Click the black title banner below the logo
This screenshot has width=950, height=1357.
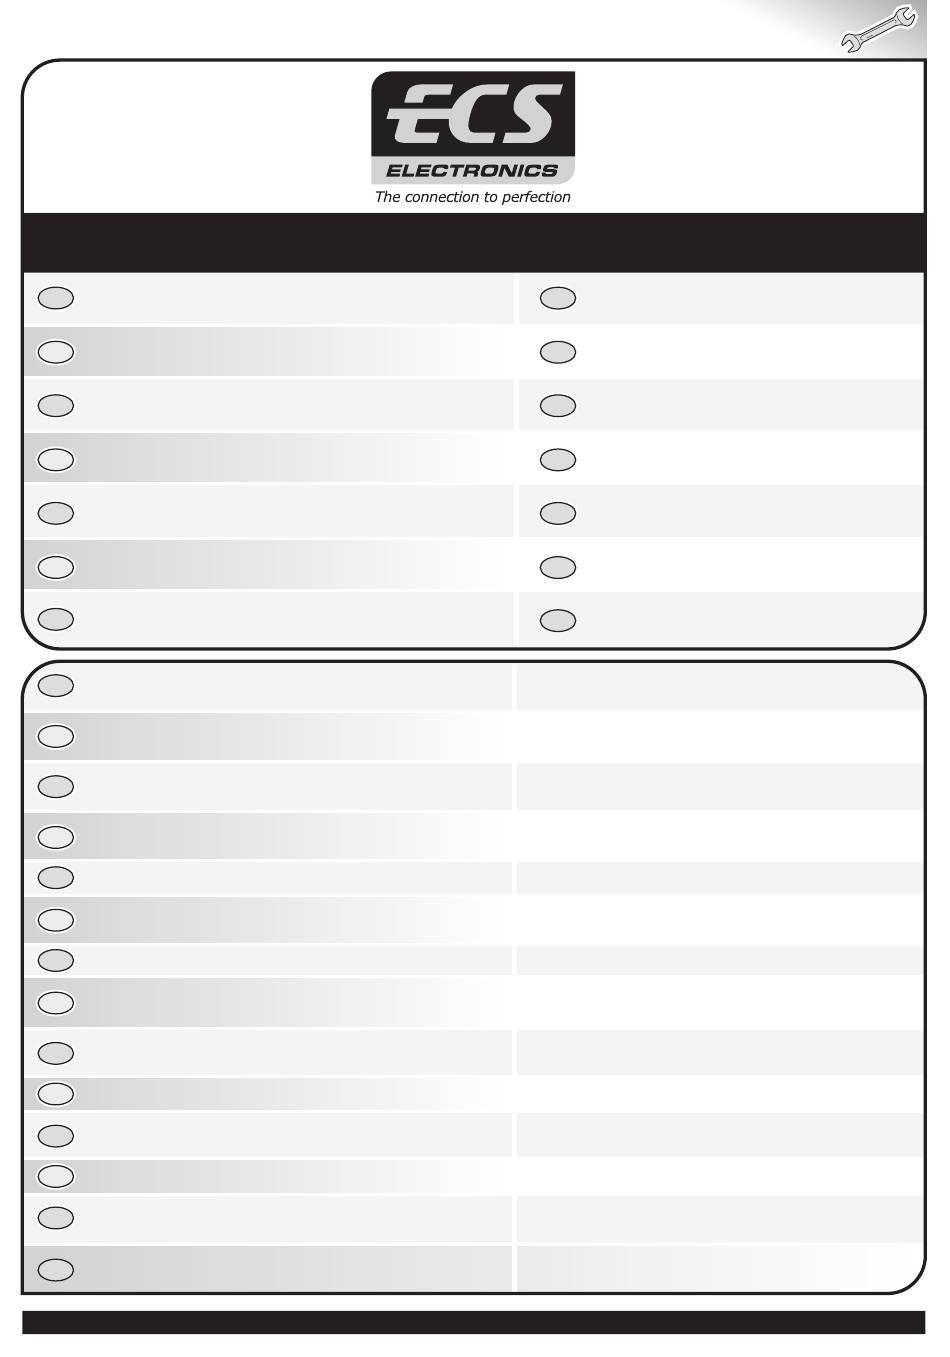pyautogui.click(x=473, y=242)
